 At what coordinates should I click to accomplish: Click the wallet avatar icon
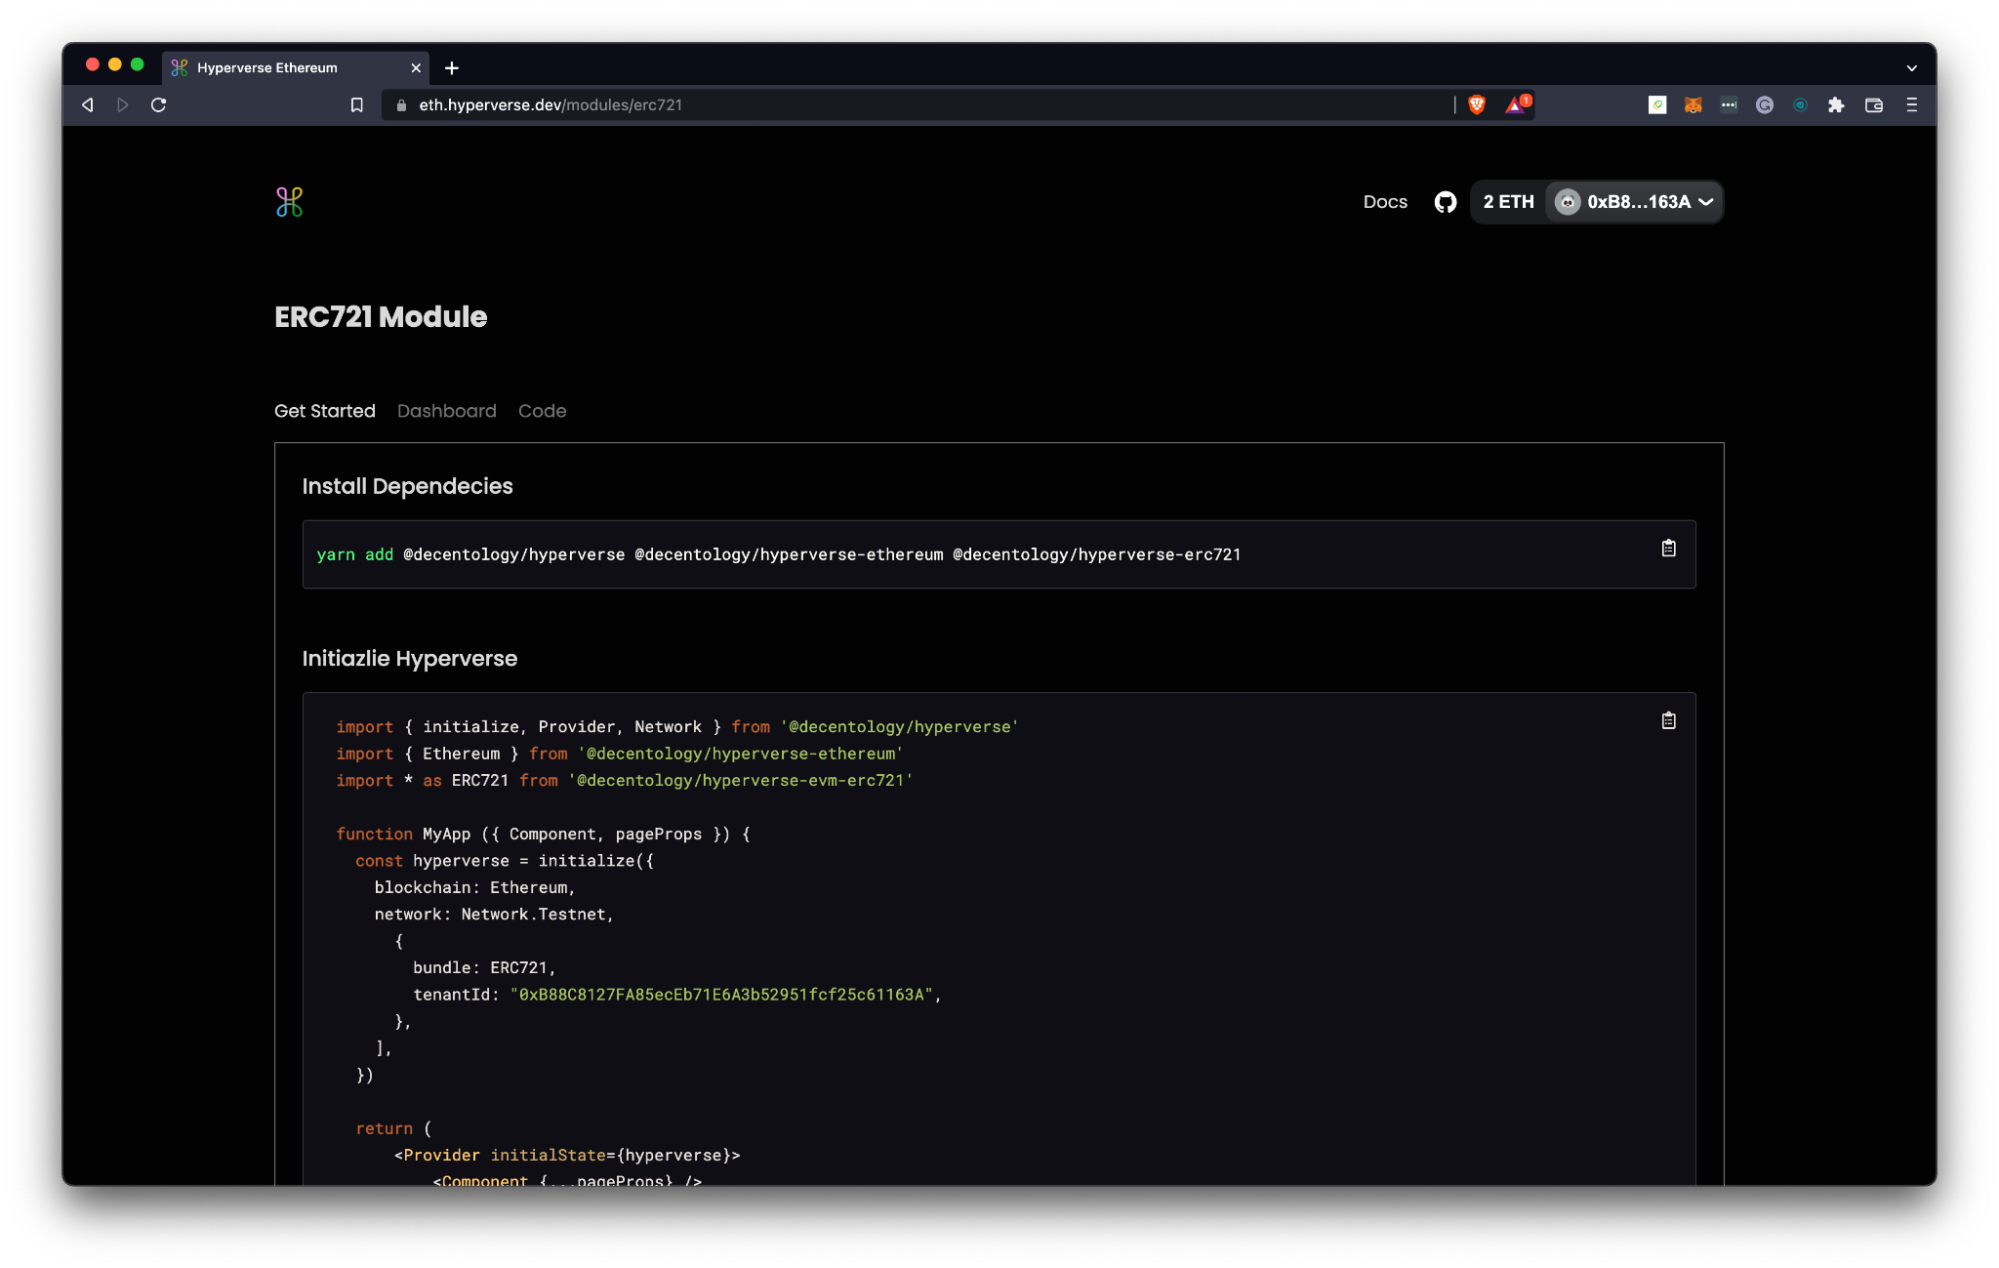(1567, 202)
